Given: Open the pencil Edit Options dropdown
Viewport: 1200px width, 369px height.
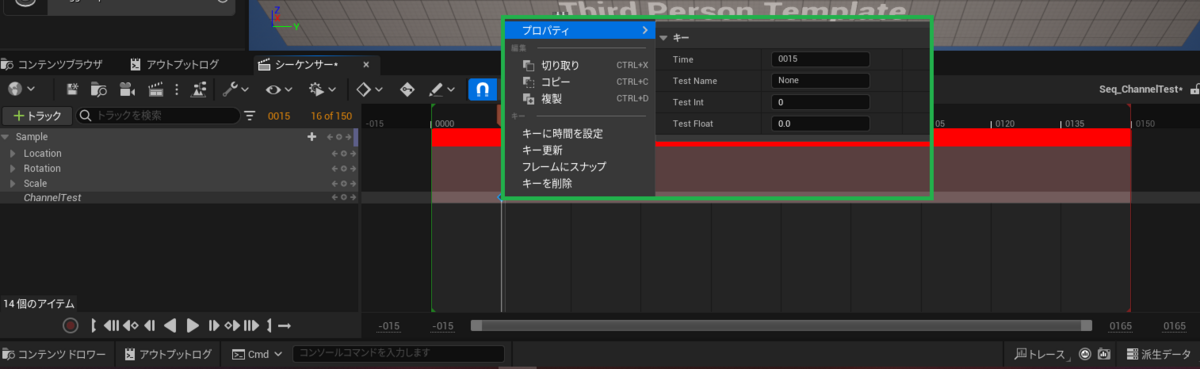Looking at the screenshot, I should tap(441, 90).
